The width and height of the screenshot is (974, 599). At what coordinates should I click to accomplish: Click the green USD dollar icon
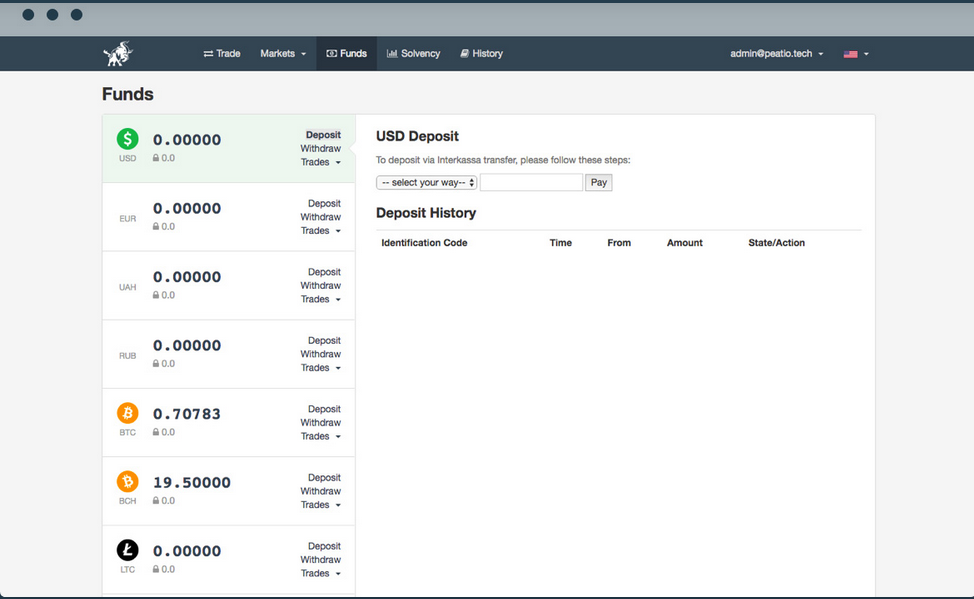pos(127,139)
